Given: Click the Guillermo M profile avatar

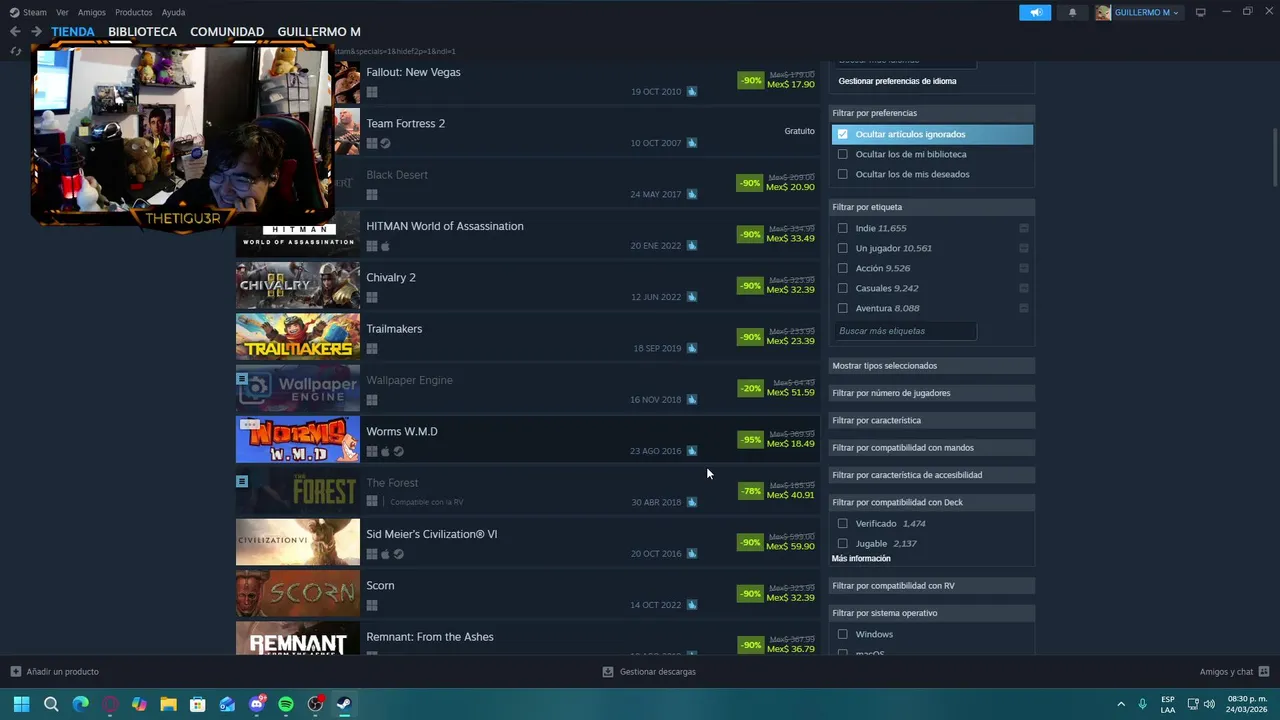Looking at the screenshot, I should (x=1103, y=12).
